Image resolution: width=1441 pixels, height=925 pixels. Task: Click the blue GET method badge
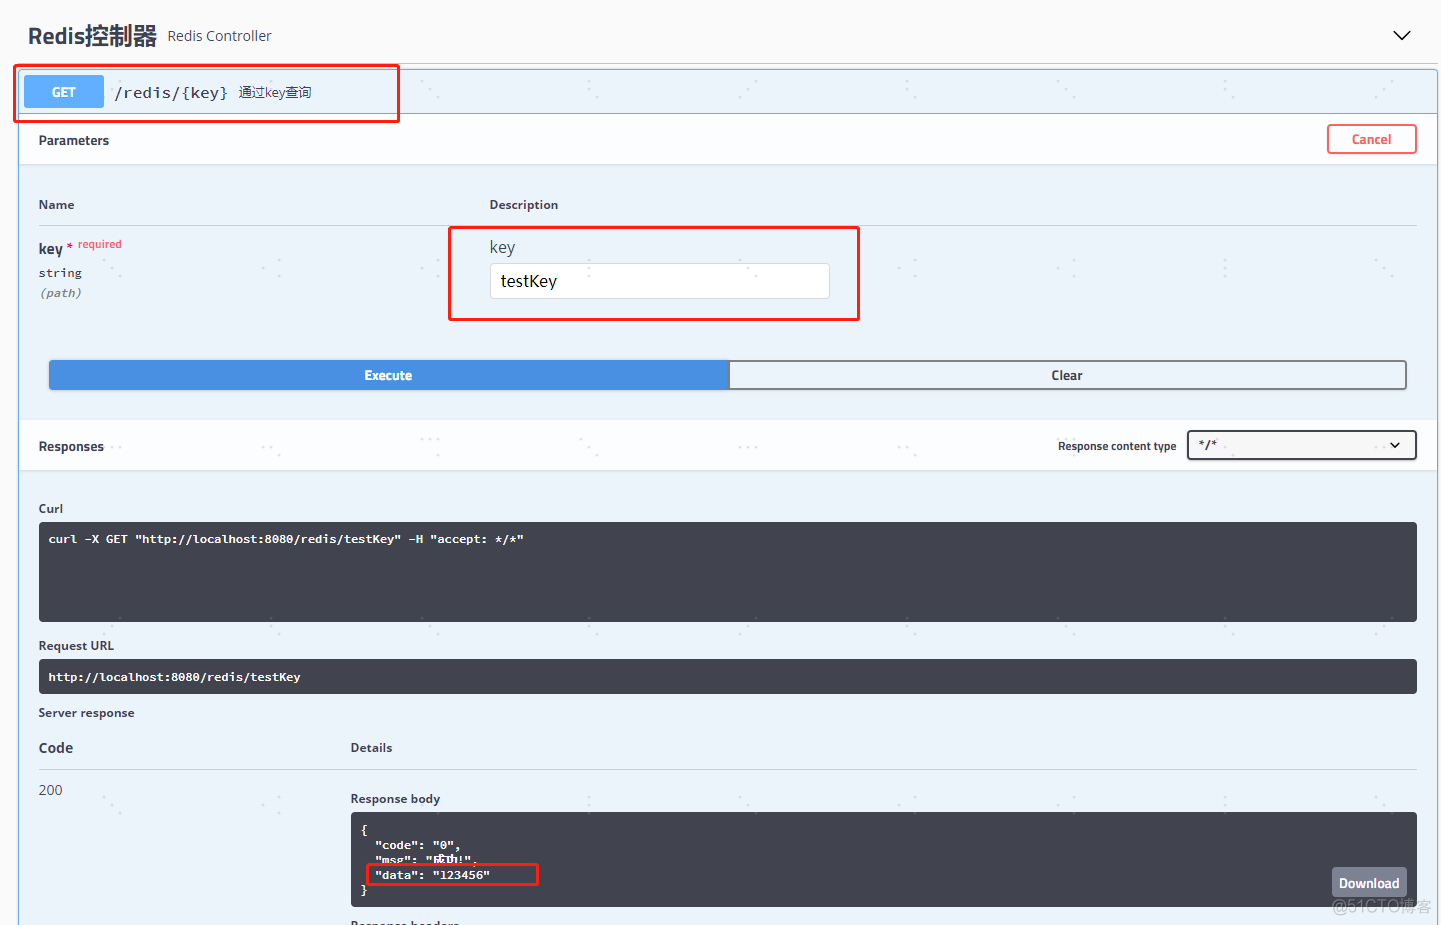(64, 92)
